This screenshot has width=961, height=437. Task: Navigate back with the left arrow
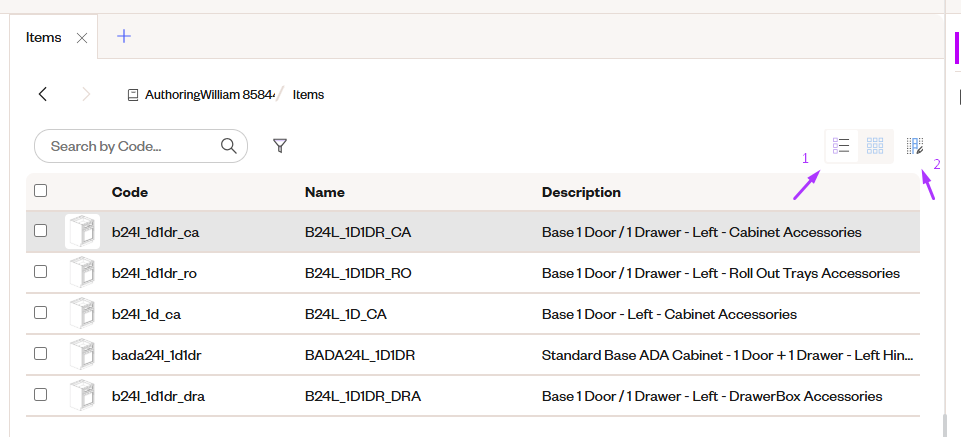click(x=43, y=94)
